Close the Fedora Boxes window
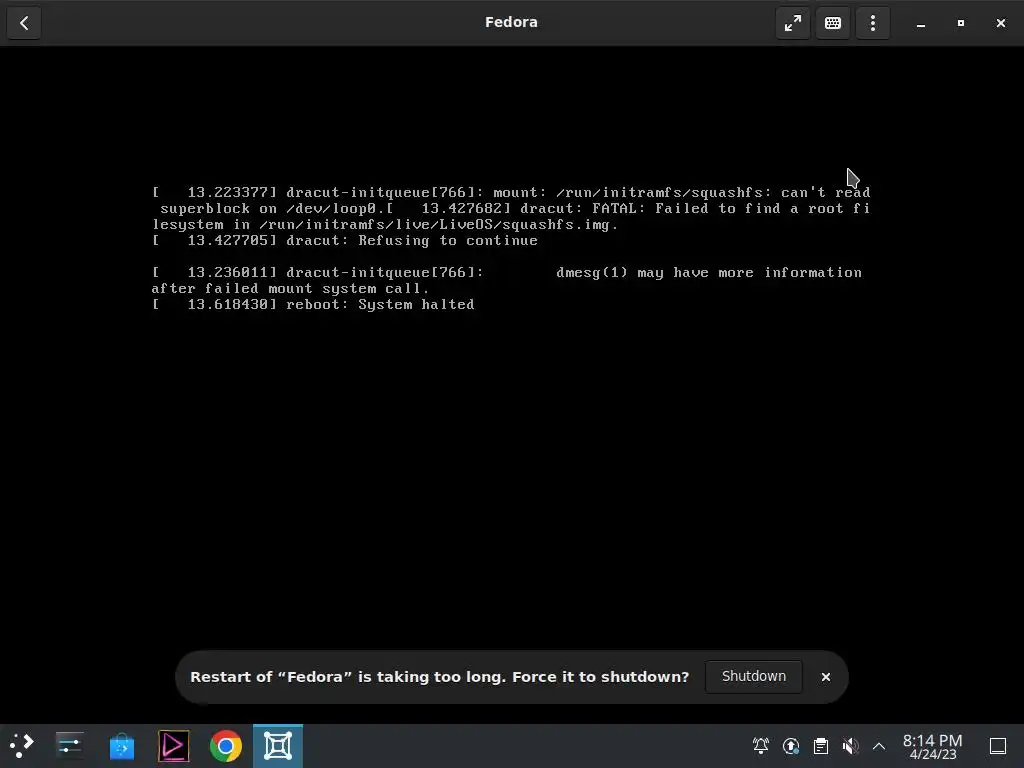 coord(1000,23)
